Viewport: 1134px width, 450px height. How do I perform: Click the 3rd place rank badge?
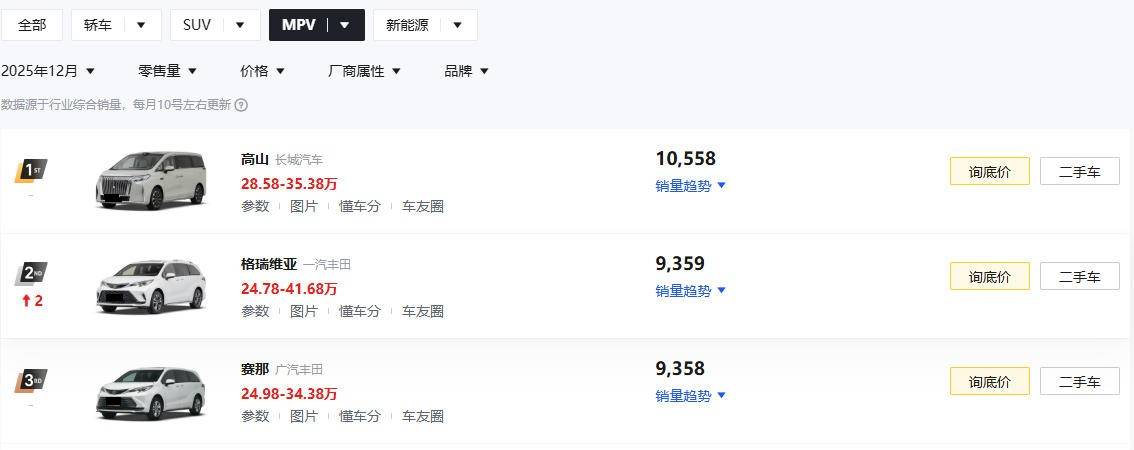click(x=31, y=380)
